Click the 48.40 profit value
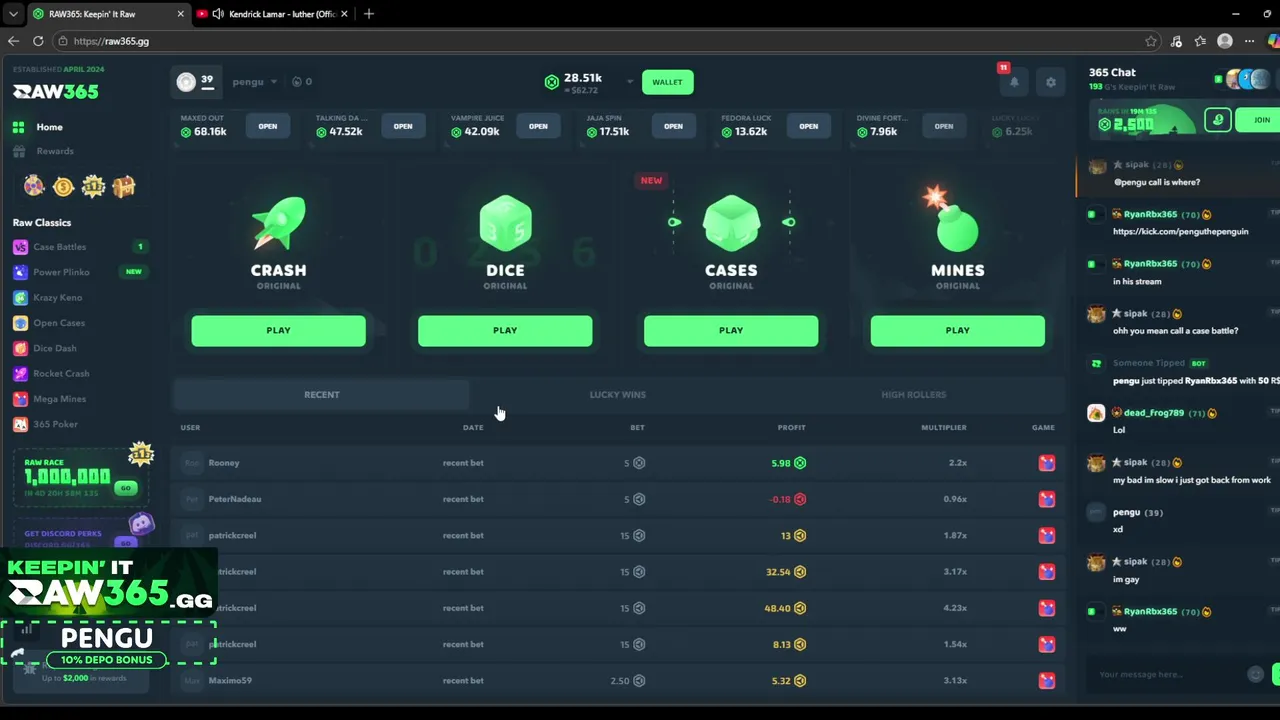Viewport: 1280px width, 720px height. tap(777, 608)
